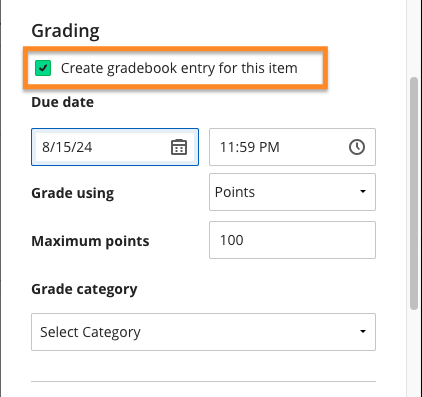Image resolution: width=422 pixels, height=397 pixels.
Task: Open the clock time picker icon
Action: pos(357,147)
